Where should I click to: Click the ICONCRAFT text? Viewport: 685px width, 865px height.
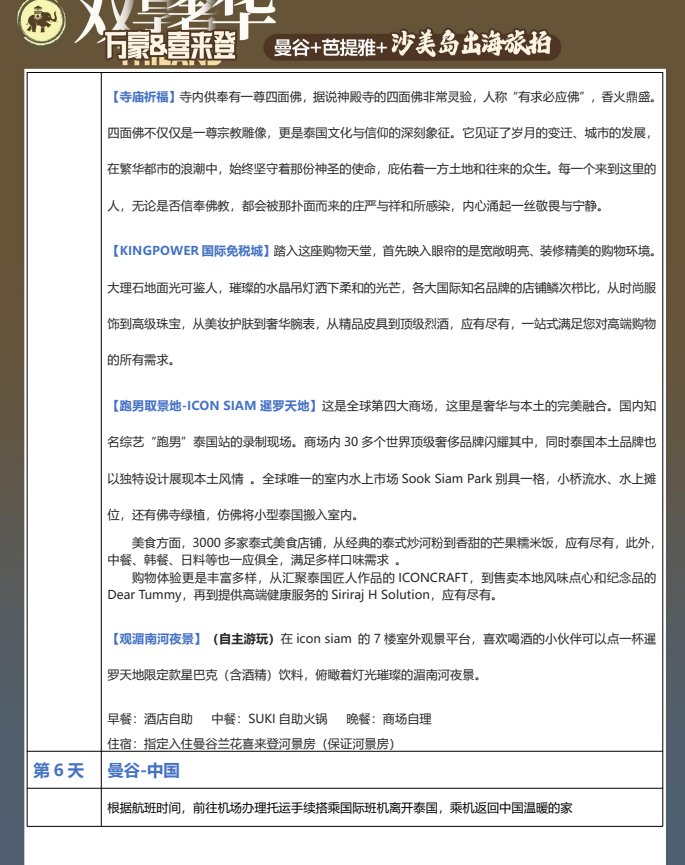(433, 578)
